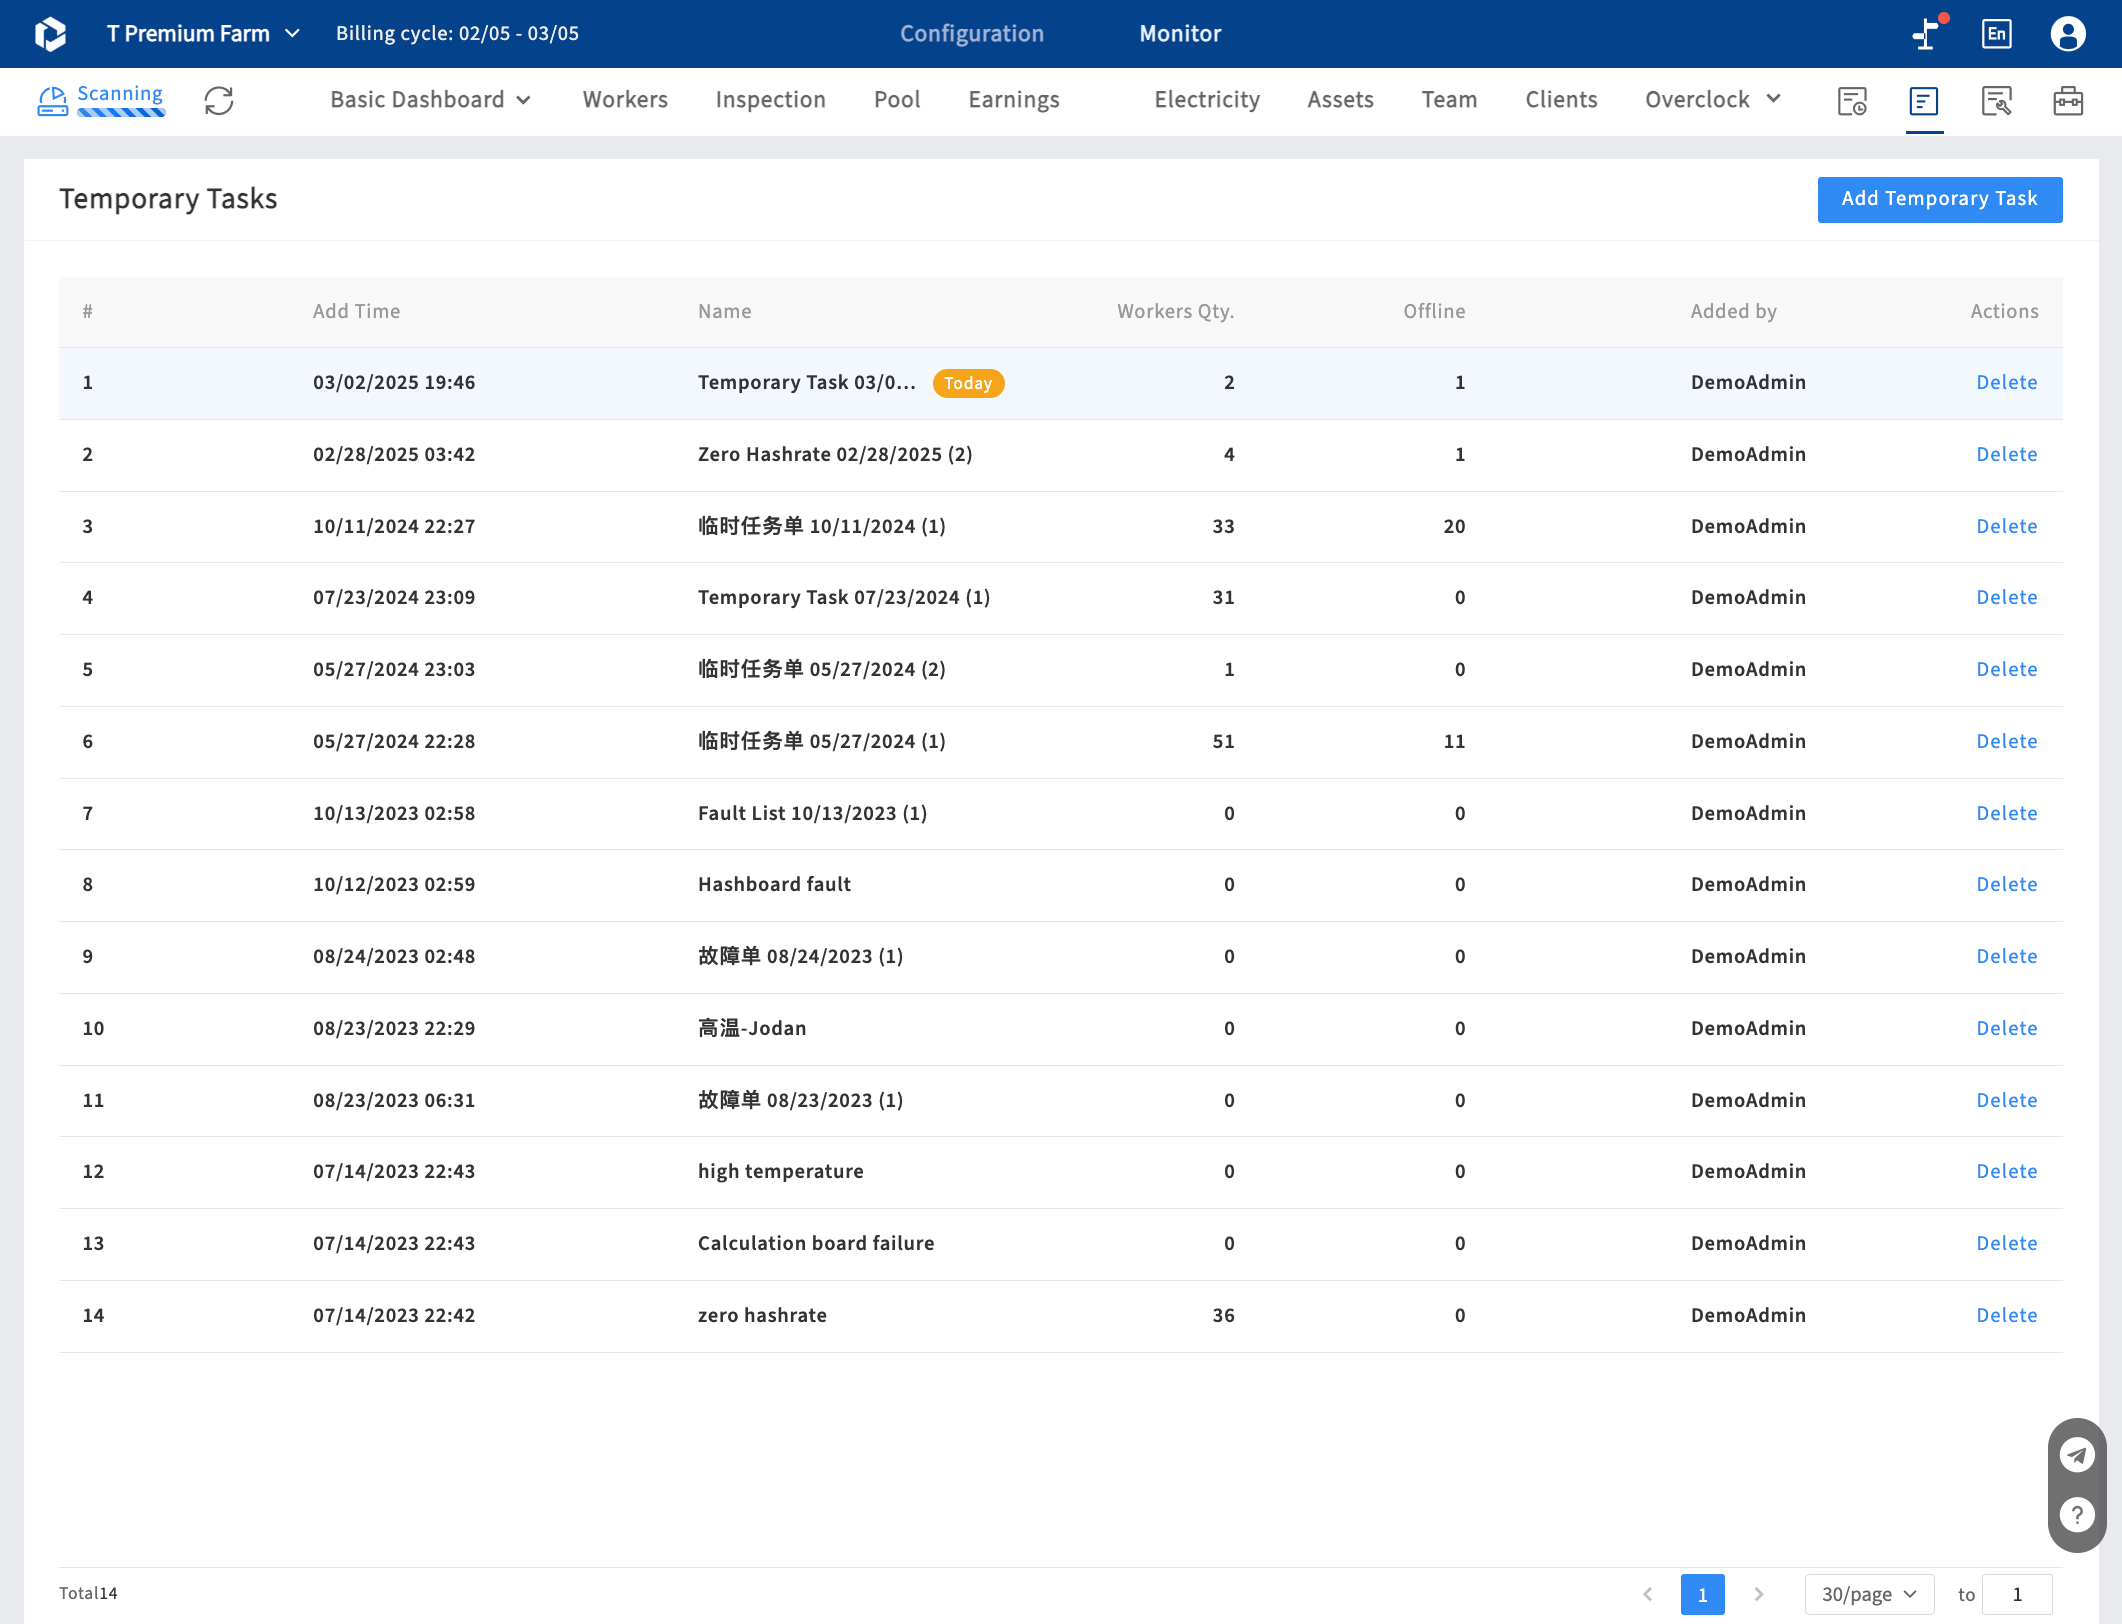Open the 30/page size selector
This screenshot has height=1624, width=2122.
pyautogui.click(x=1868, y=1594)
